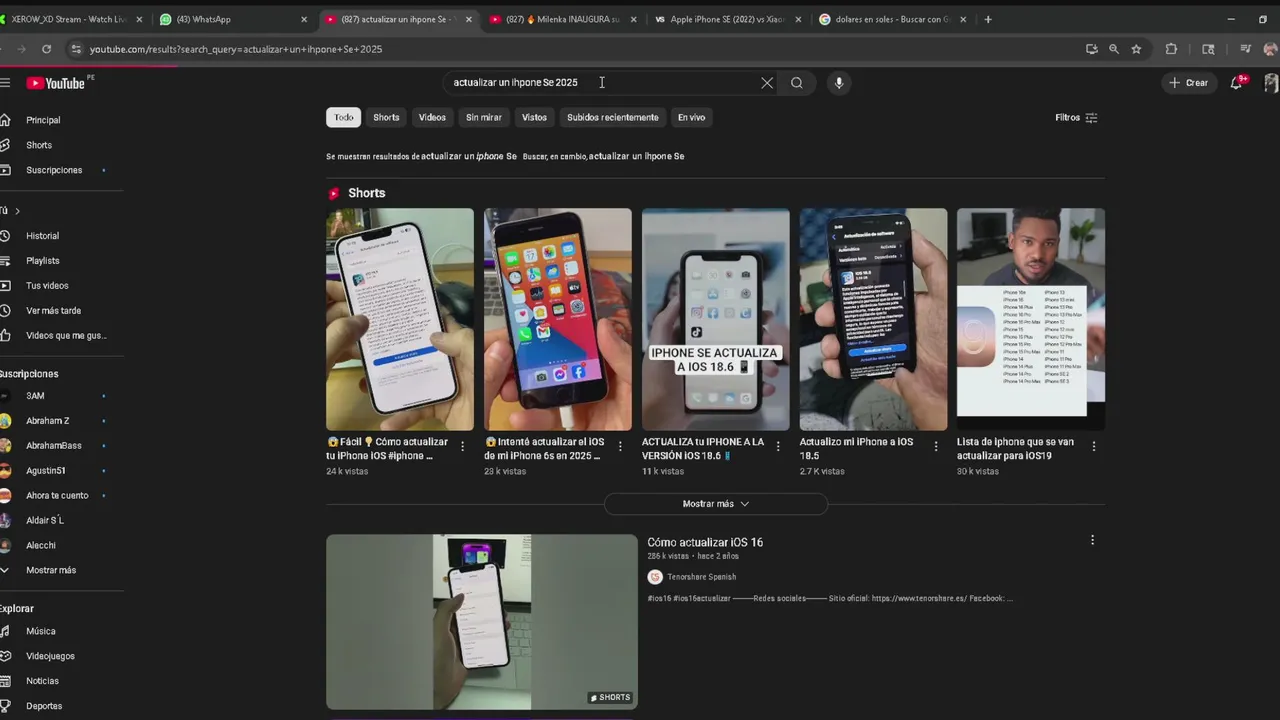1280x720 pixels.
Task: Click Cómo actualizar iOS 16 video thumbnail
Action: (482, 622)
